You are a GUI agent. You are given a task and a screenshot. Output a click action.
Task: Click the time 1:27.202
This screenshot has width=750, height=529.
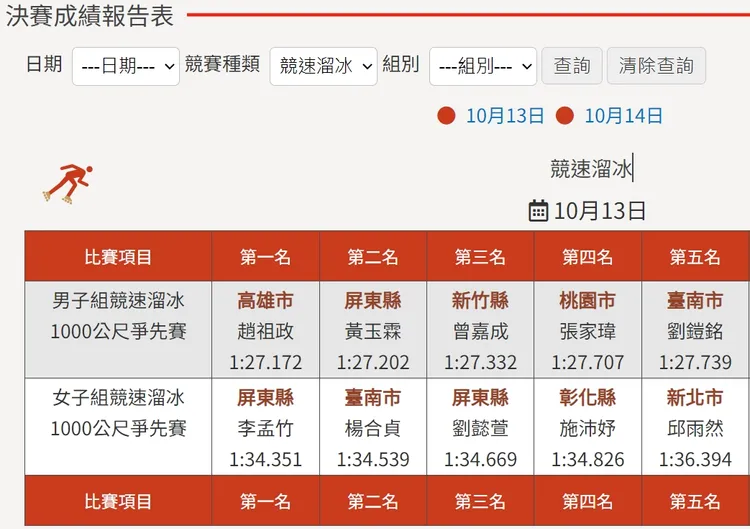(373, 362)
